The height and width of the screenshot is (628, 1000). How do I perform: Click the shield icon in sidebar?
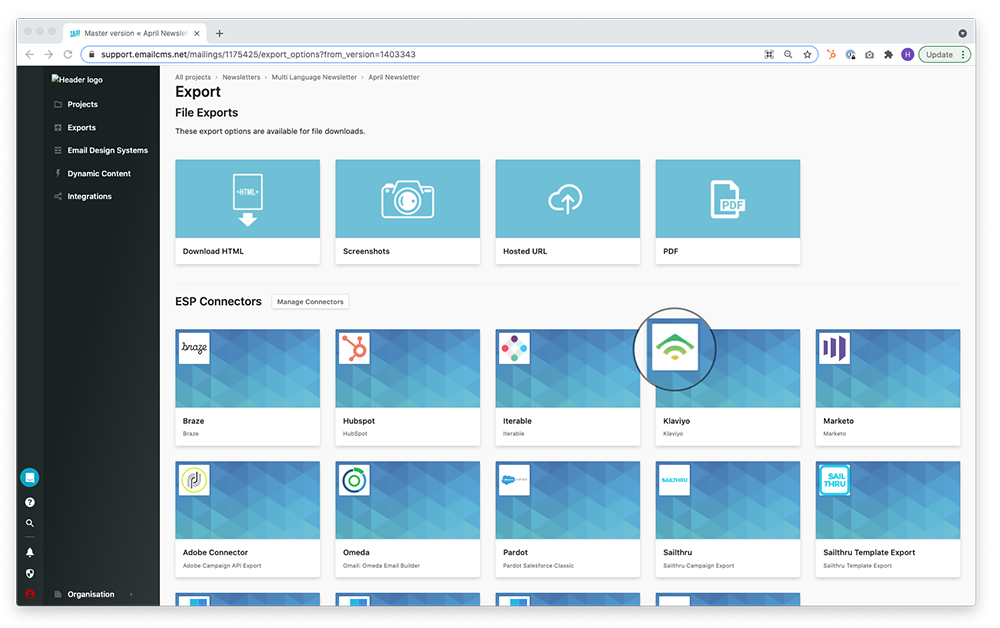[30, 573]
